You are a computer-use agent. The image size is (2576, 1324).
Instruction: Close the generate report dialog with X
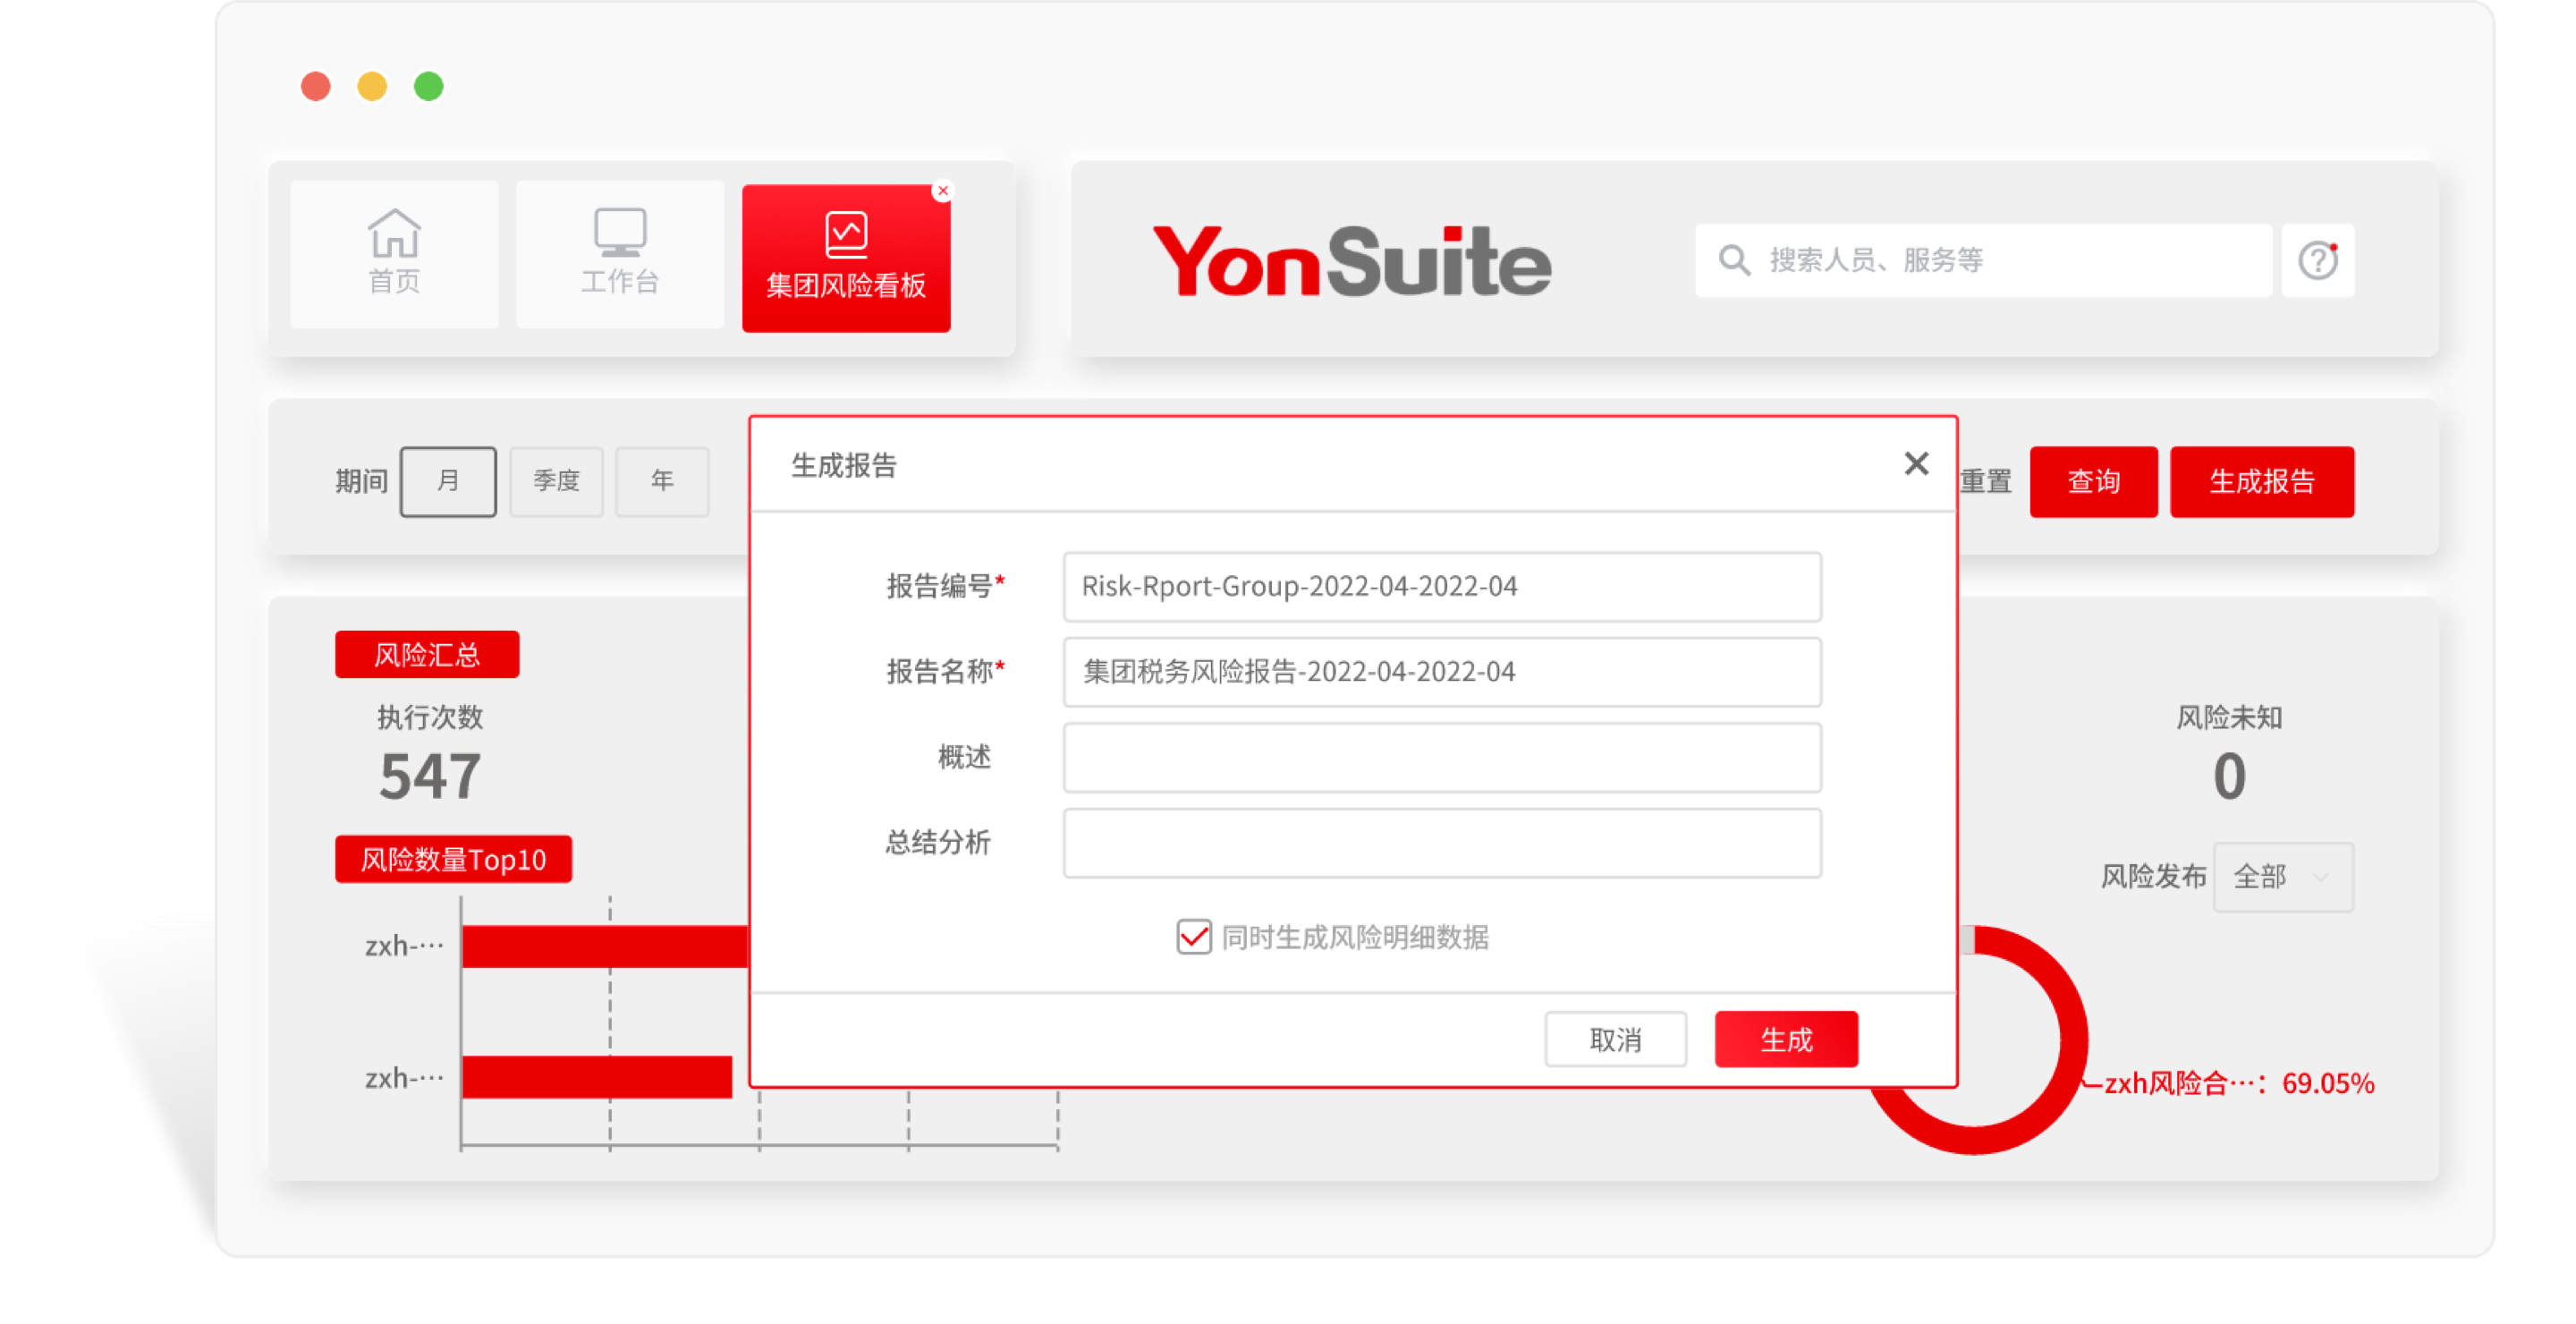(x=1915, y=464)
